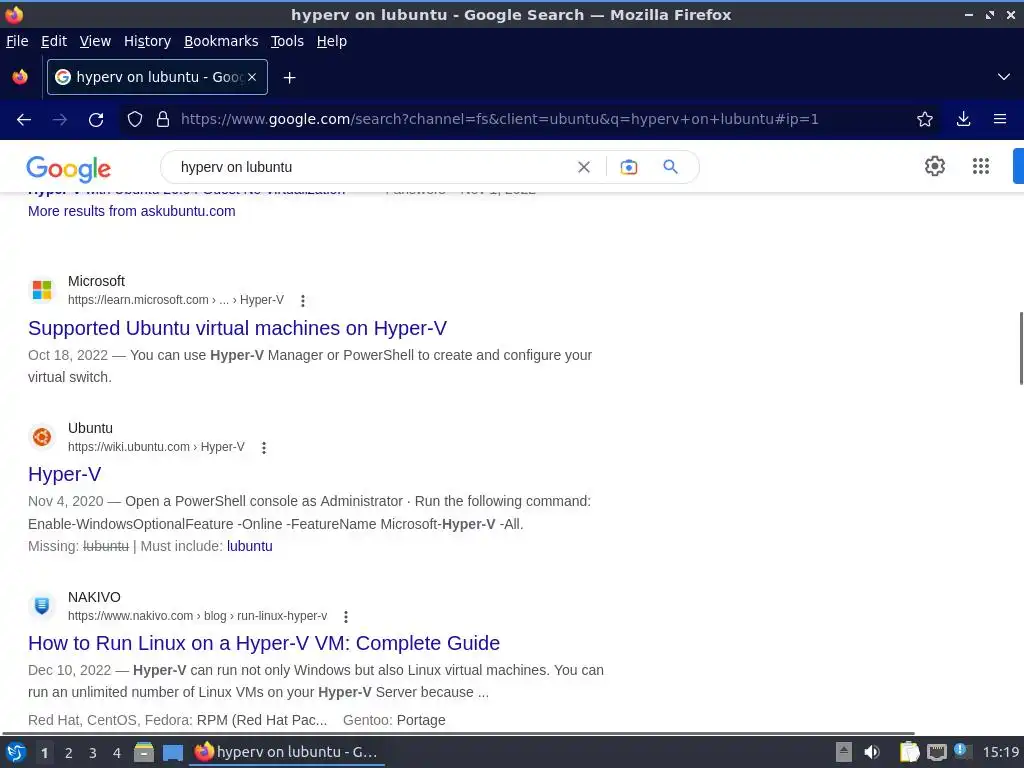The height and width of the screenshot is (768, 1024).
Task: Switch to virtual desktop 2
Action: [69, 753]
